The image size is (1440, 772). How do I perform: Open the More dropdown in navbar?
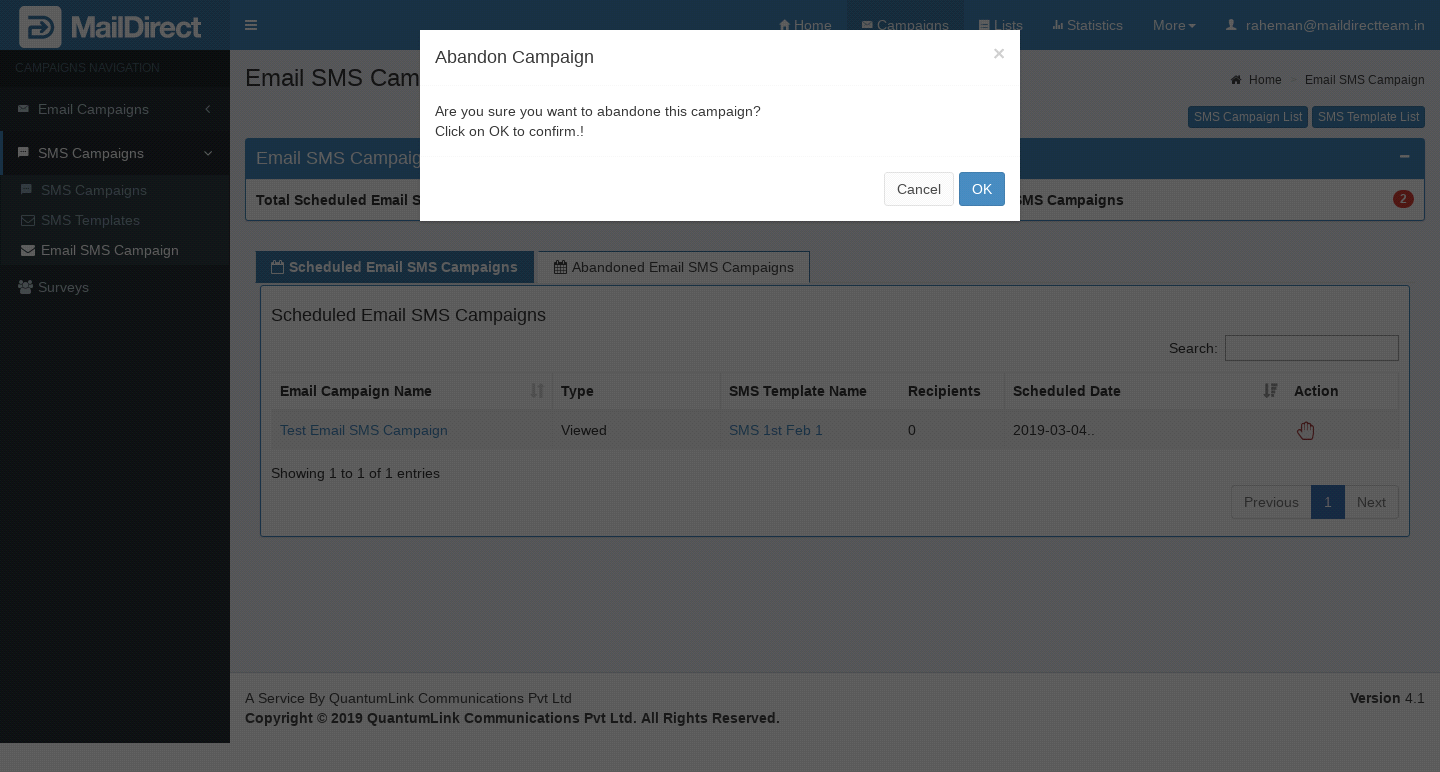pos(1173,25)
